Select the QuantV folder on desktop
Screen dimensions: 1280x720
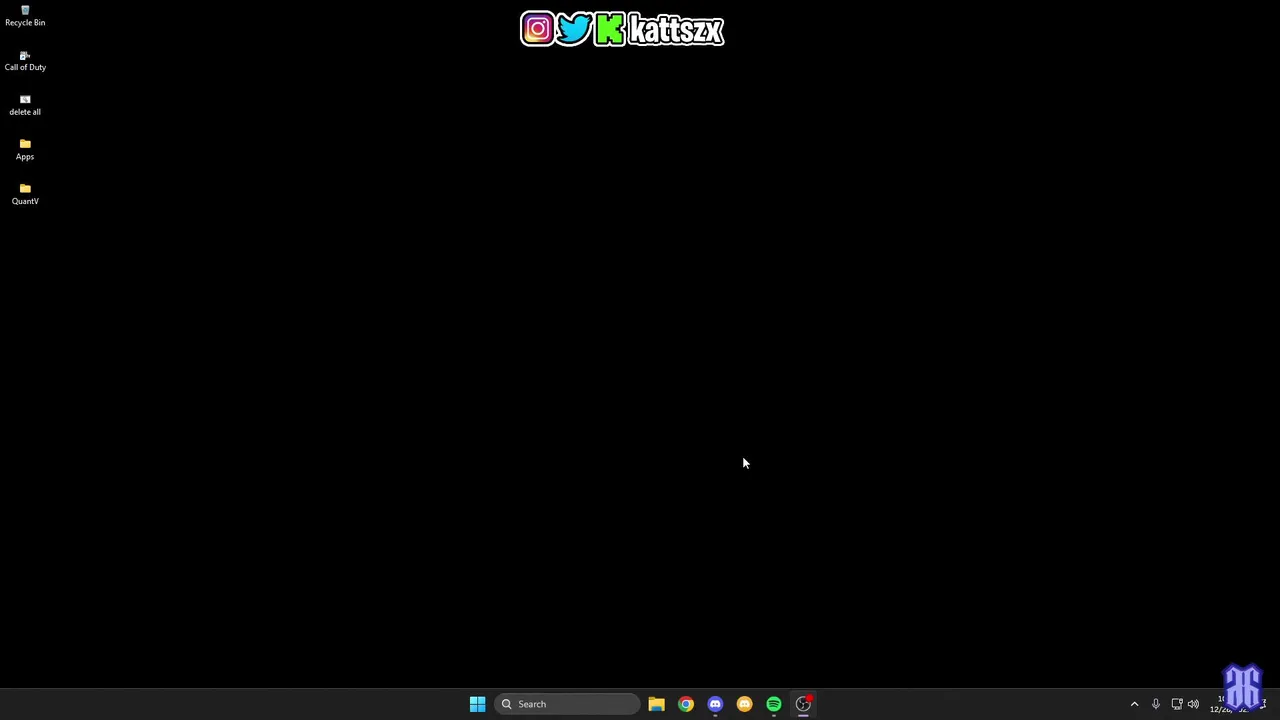(25, 195)
